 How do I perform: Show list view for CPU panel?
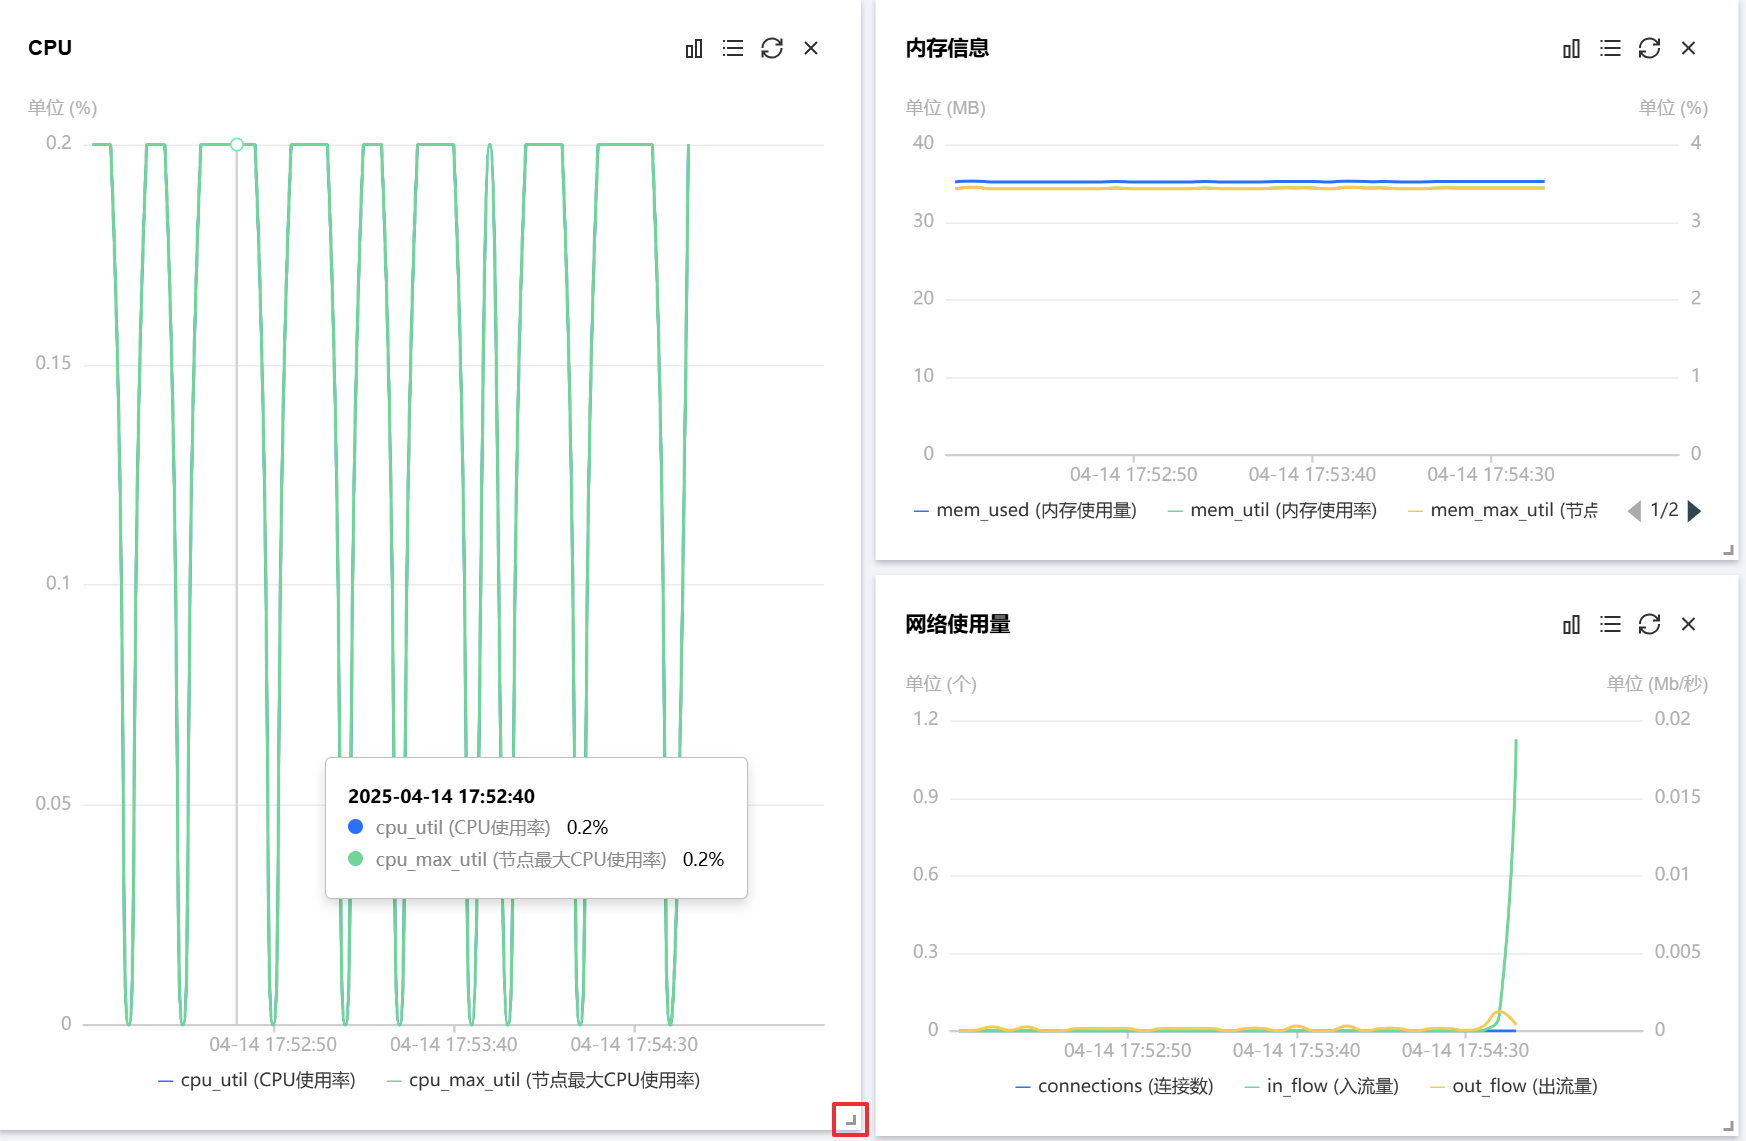(x=733, y=48)
